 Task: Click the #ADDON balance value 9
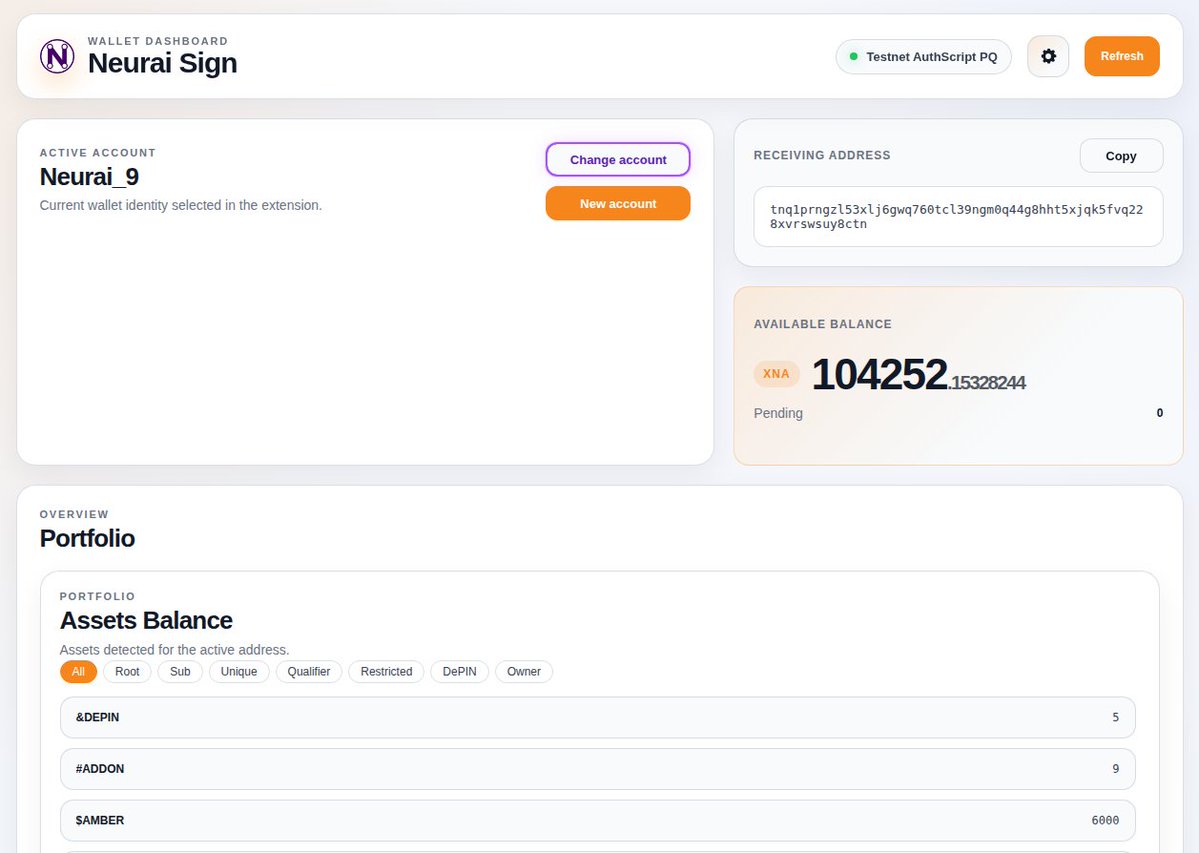click(1116, 769)
